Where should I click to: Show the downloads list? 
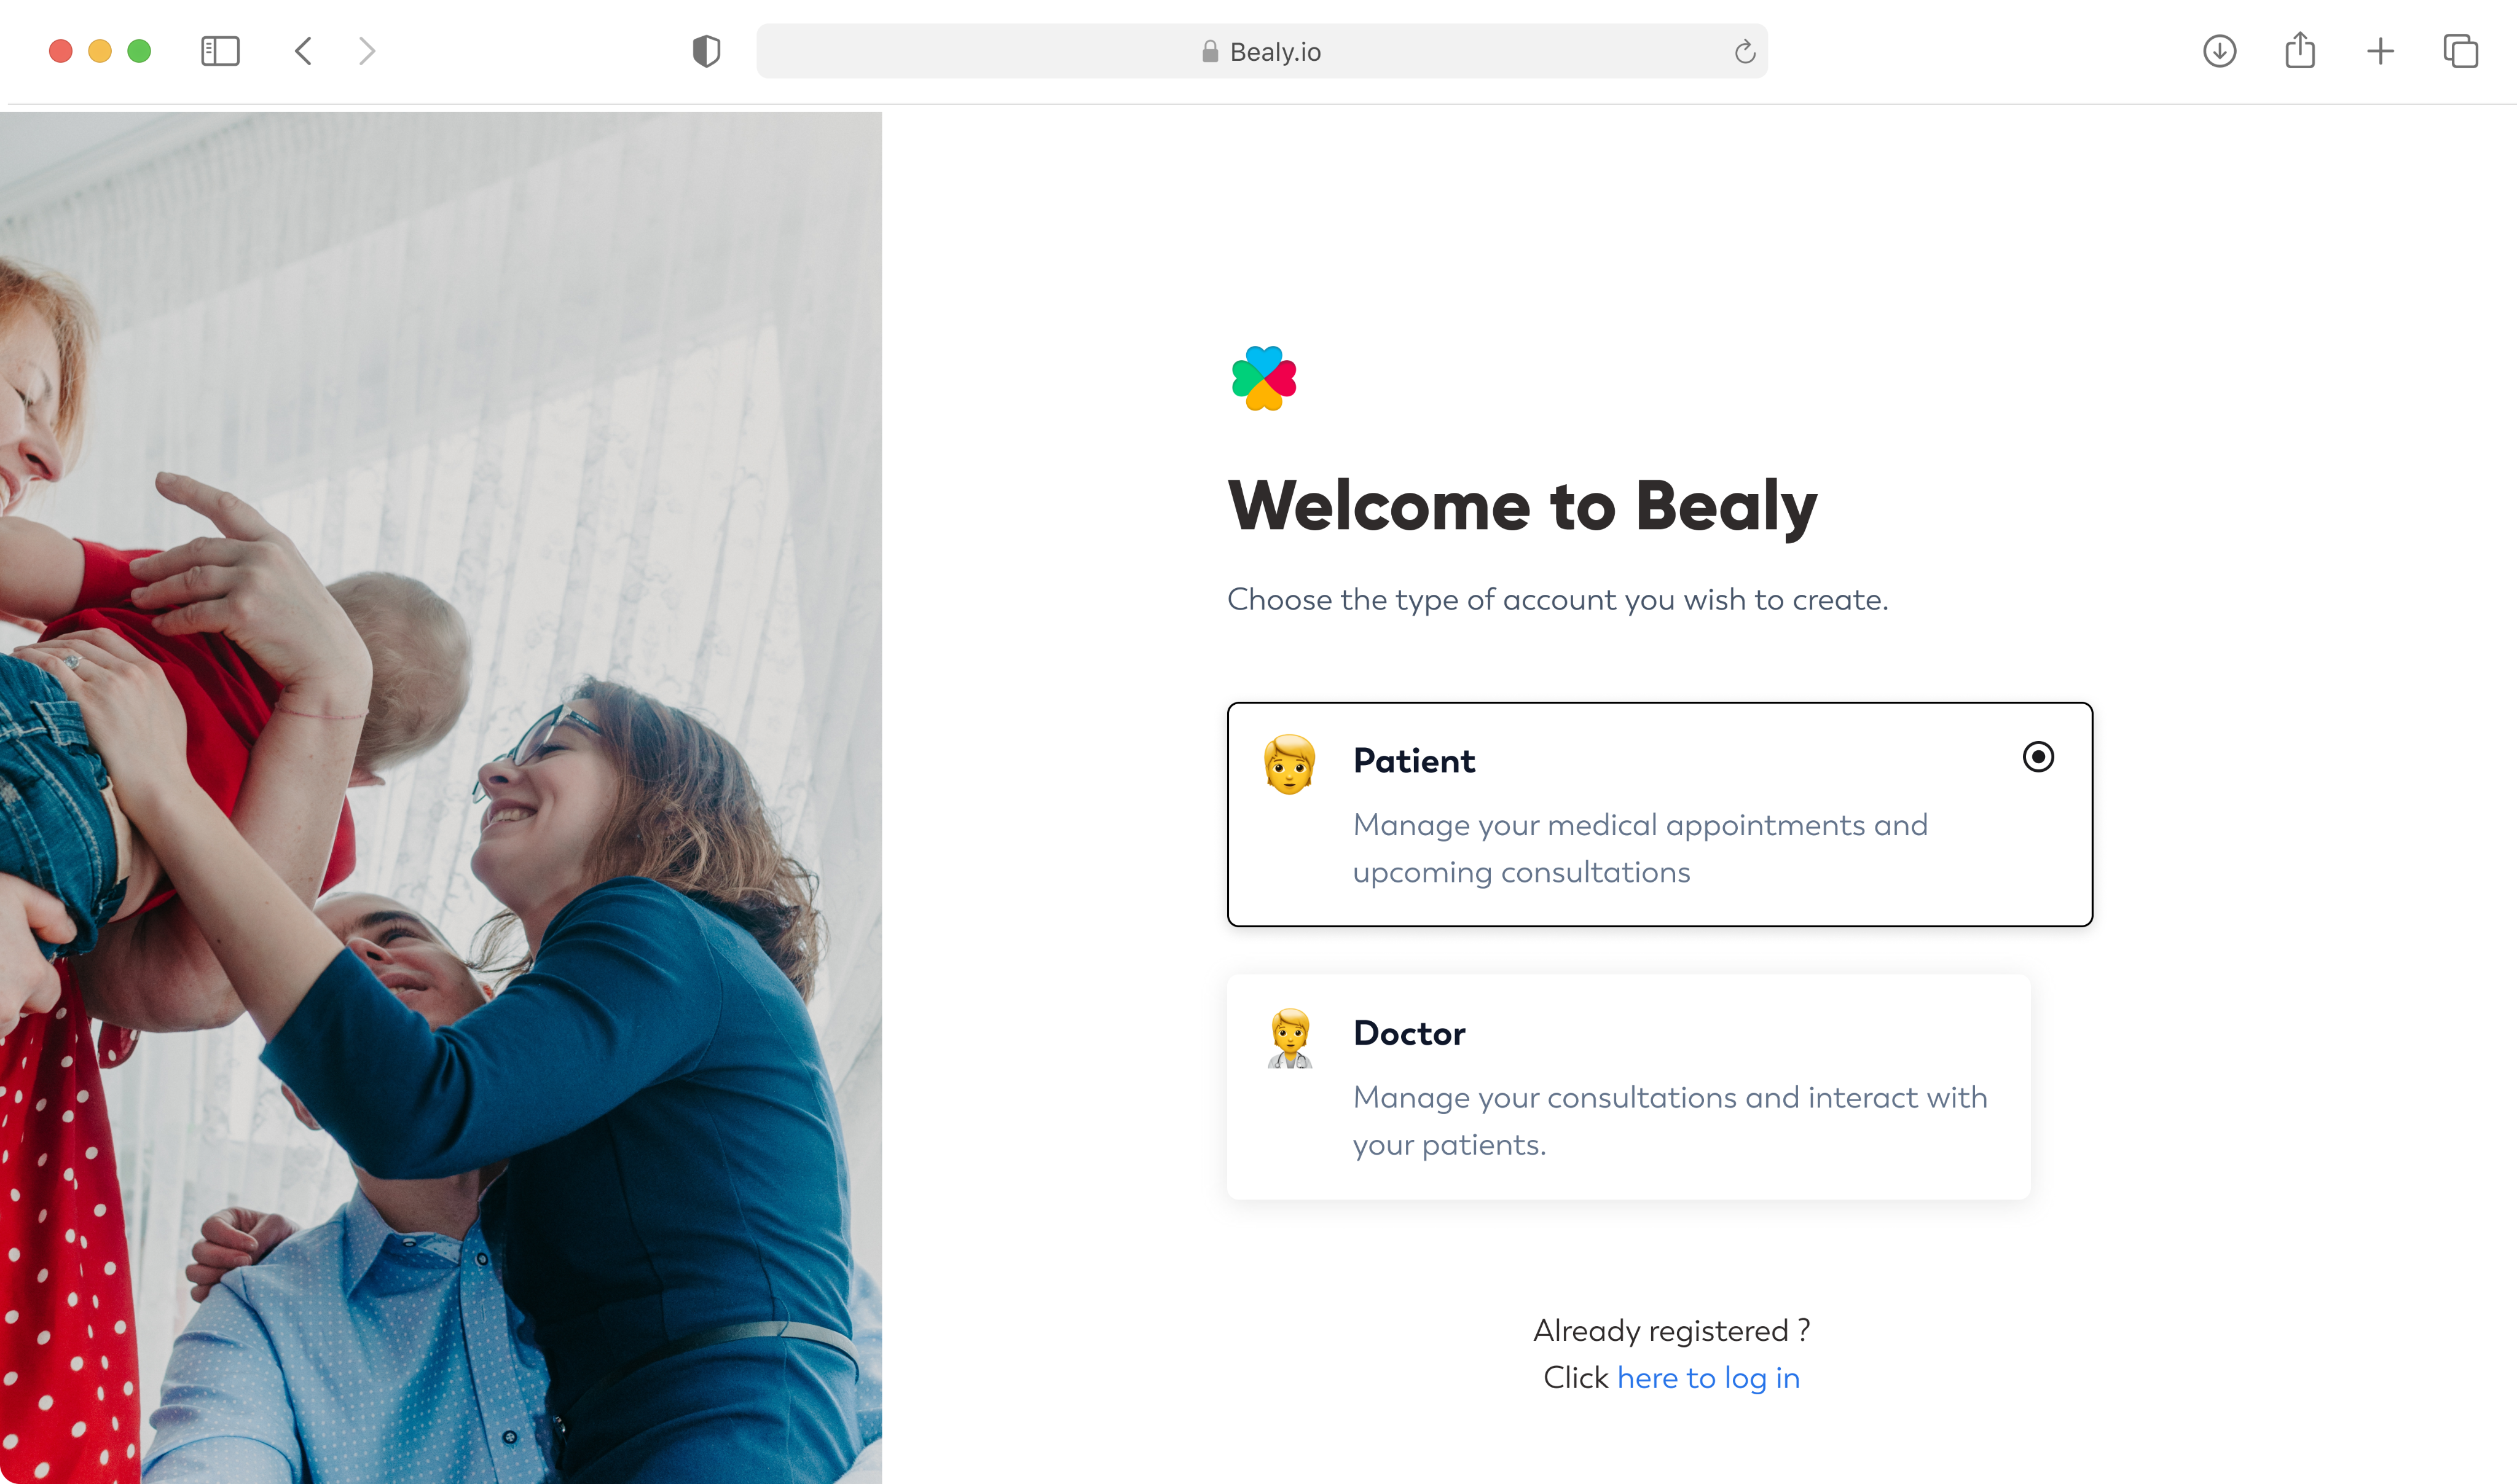(x=2219, y=51)
